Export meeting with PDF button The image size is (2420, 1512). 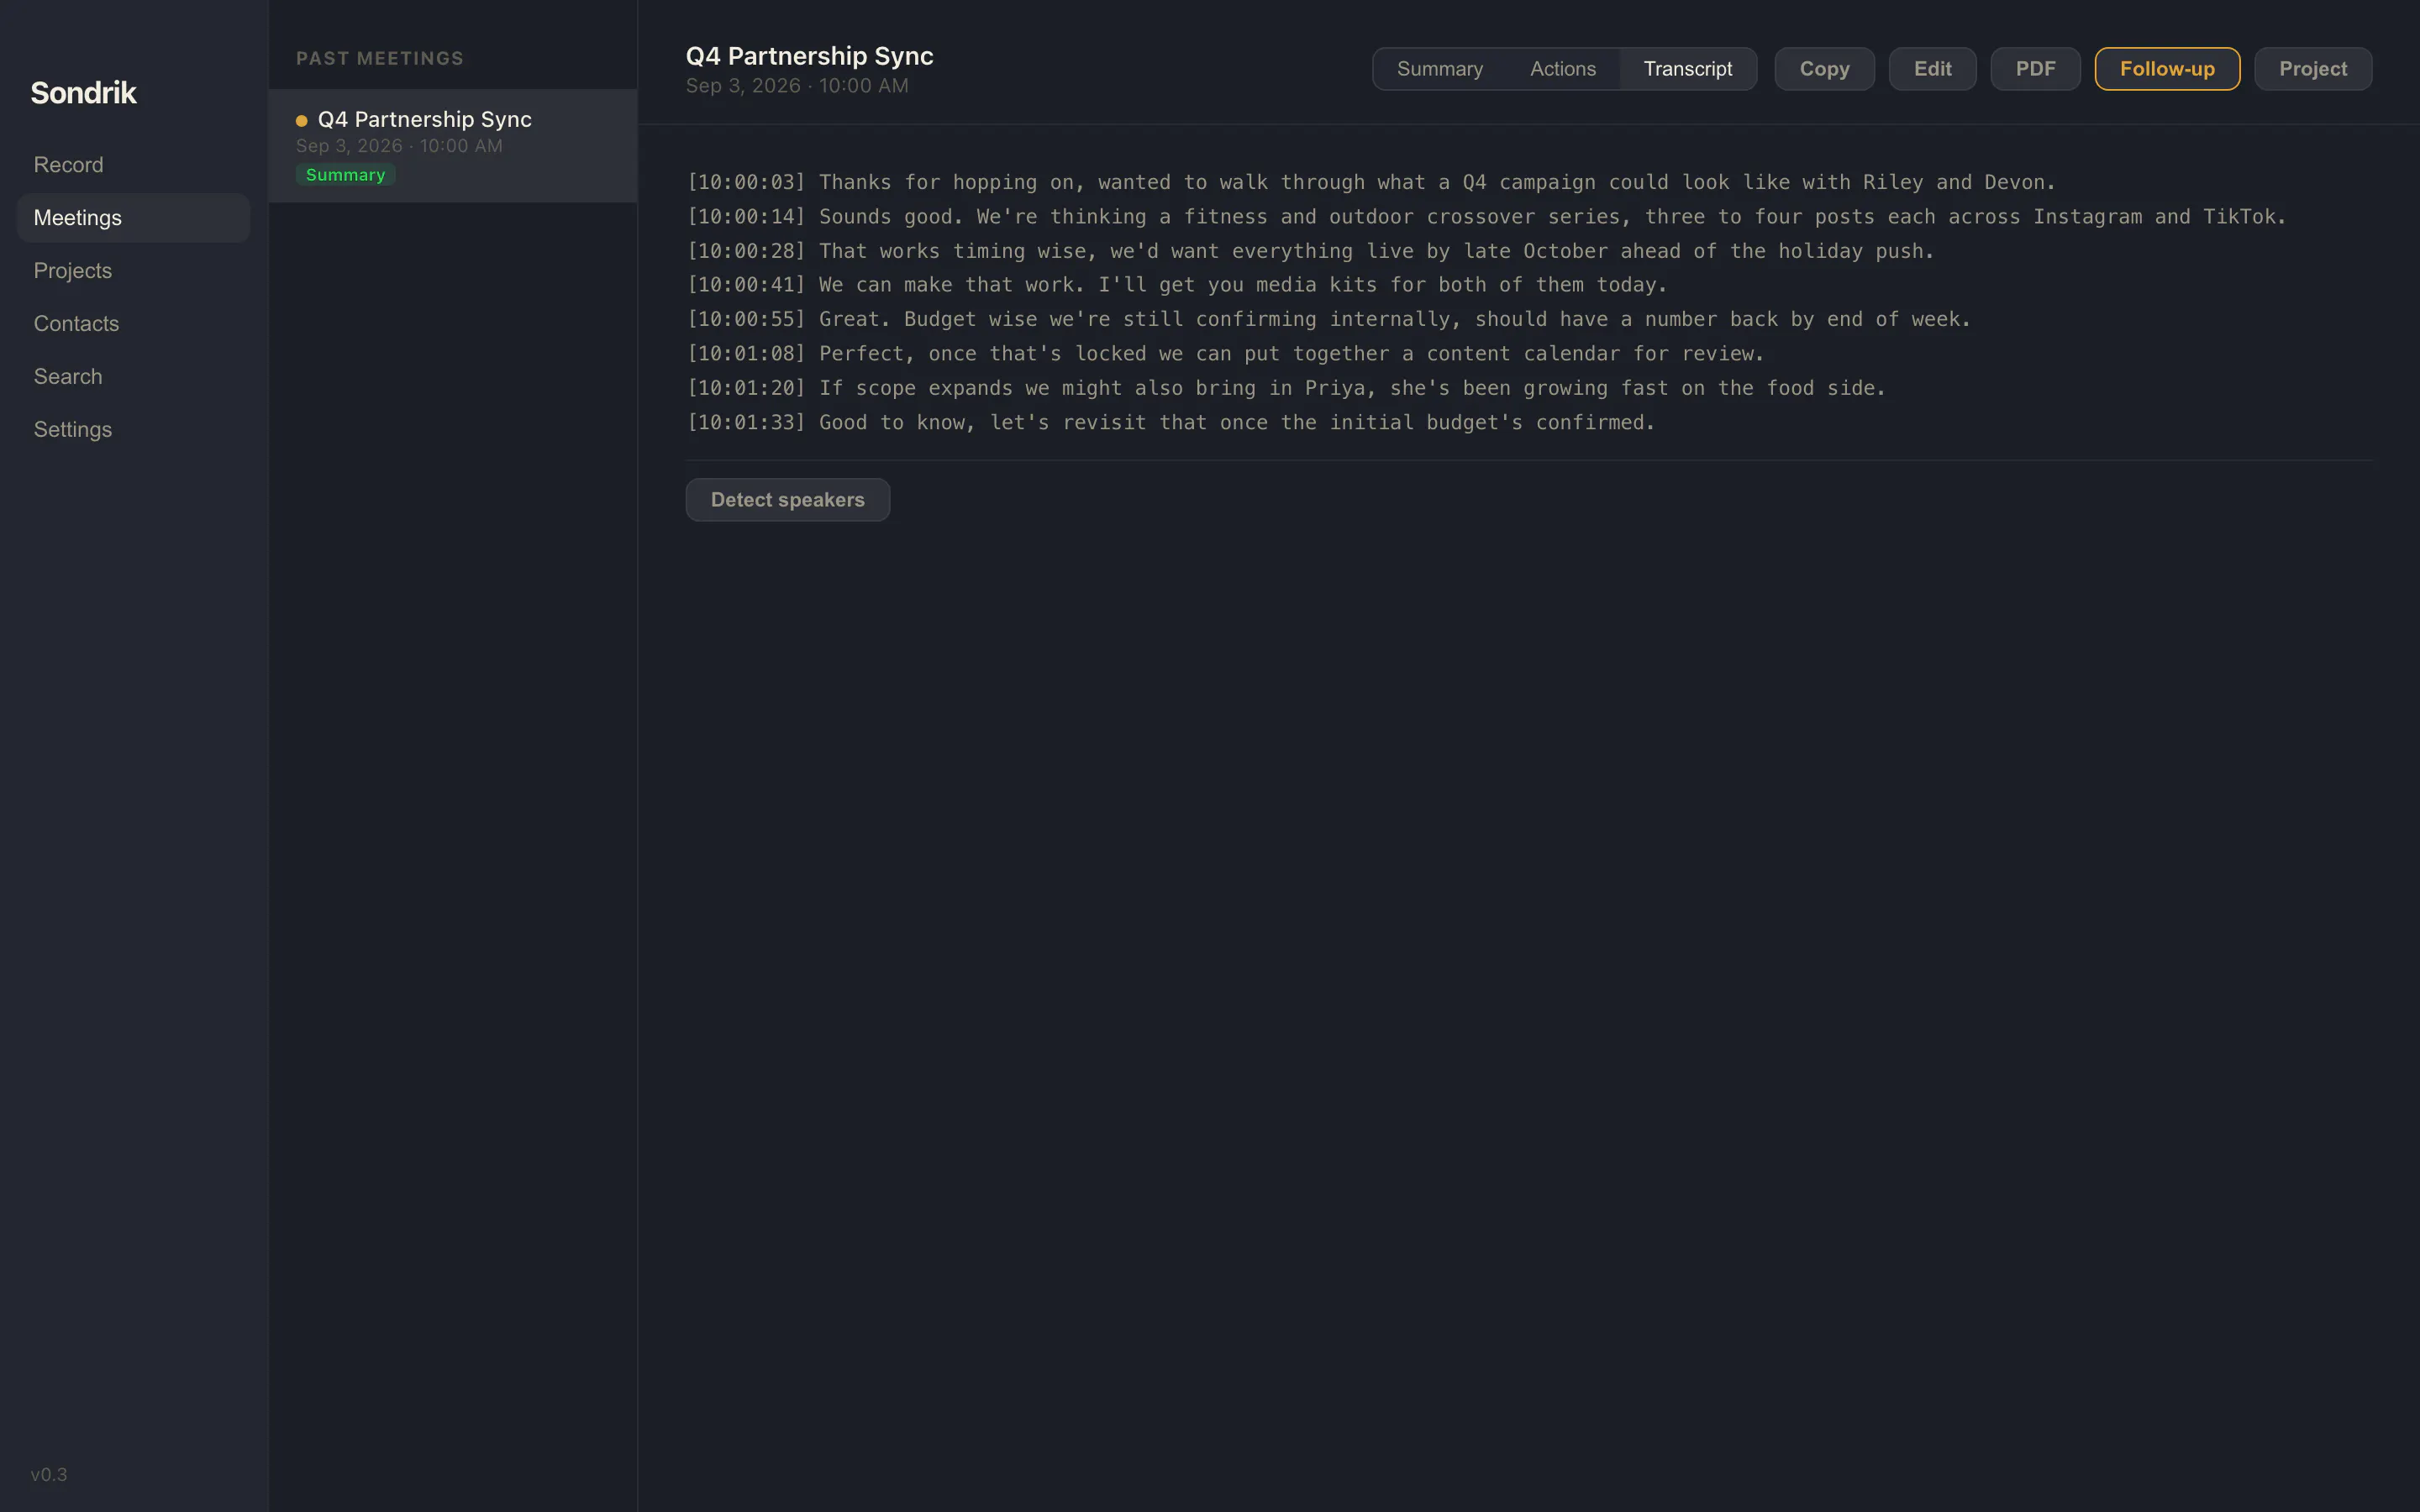(x=2035, y=69)
